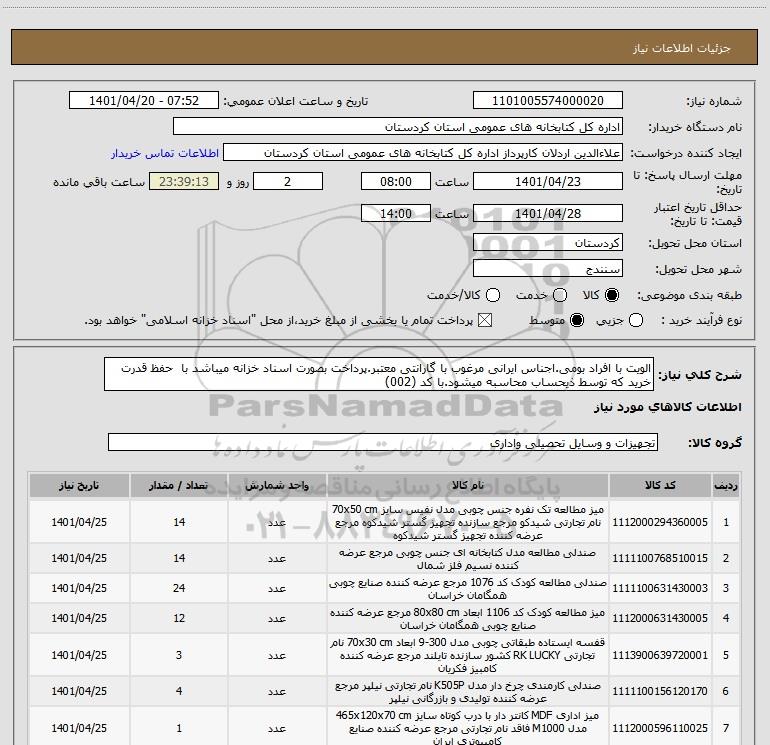
Task: Click price validity time 14:00
Action: (396, 213)
